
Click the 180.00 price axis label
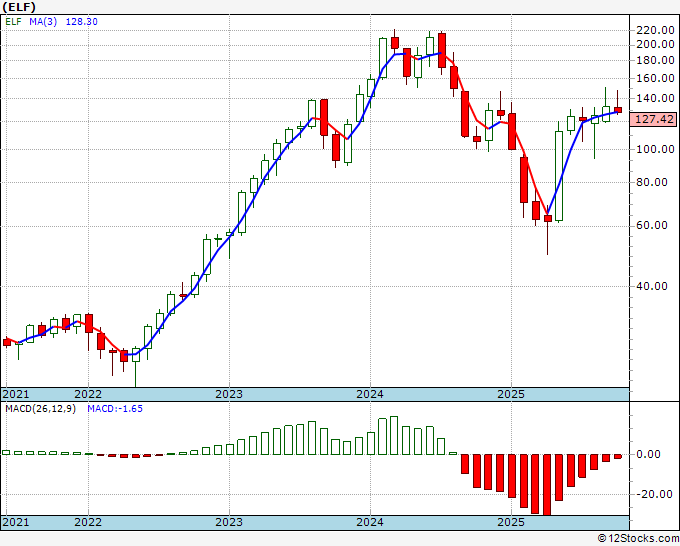tap(655, 60)
